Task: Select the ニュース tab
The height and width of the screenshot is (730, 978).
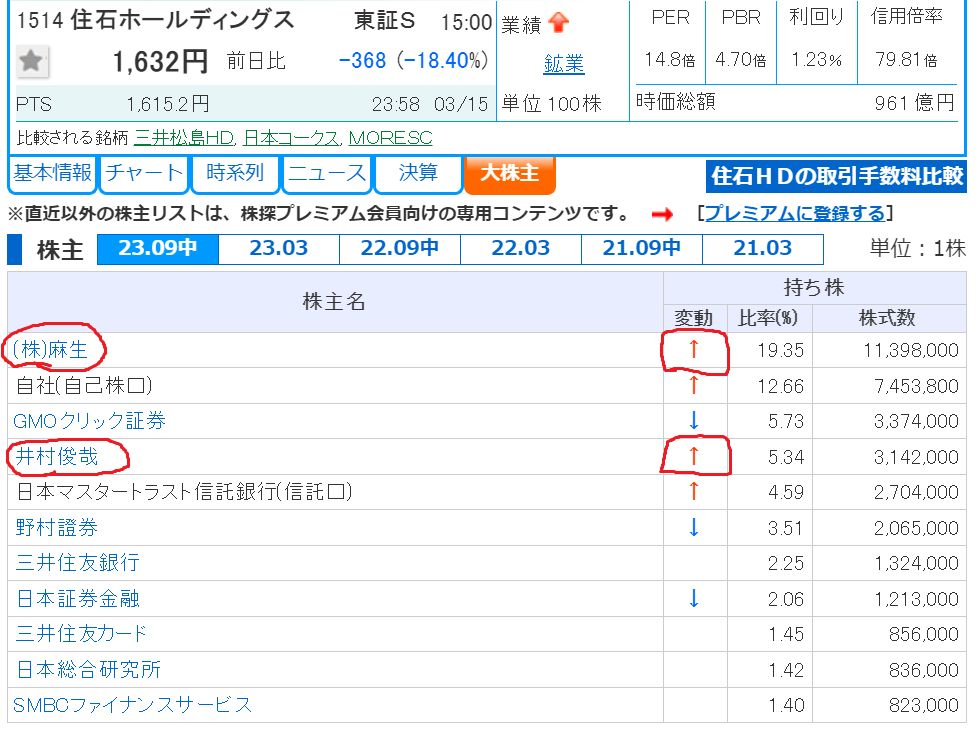Action: tap(327, 173)
